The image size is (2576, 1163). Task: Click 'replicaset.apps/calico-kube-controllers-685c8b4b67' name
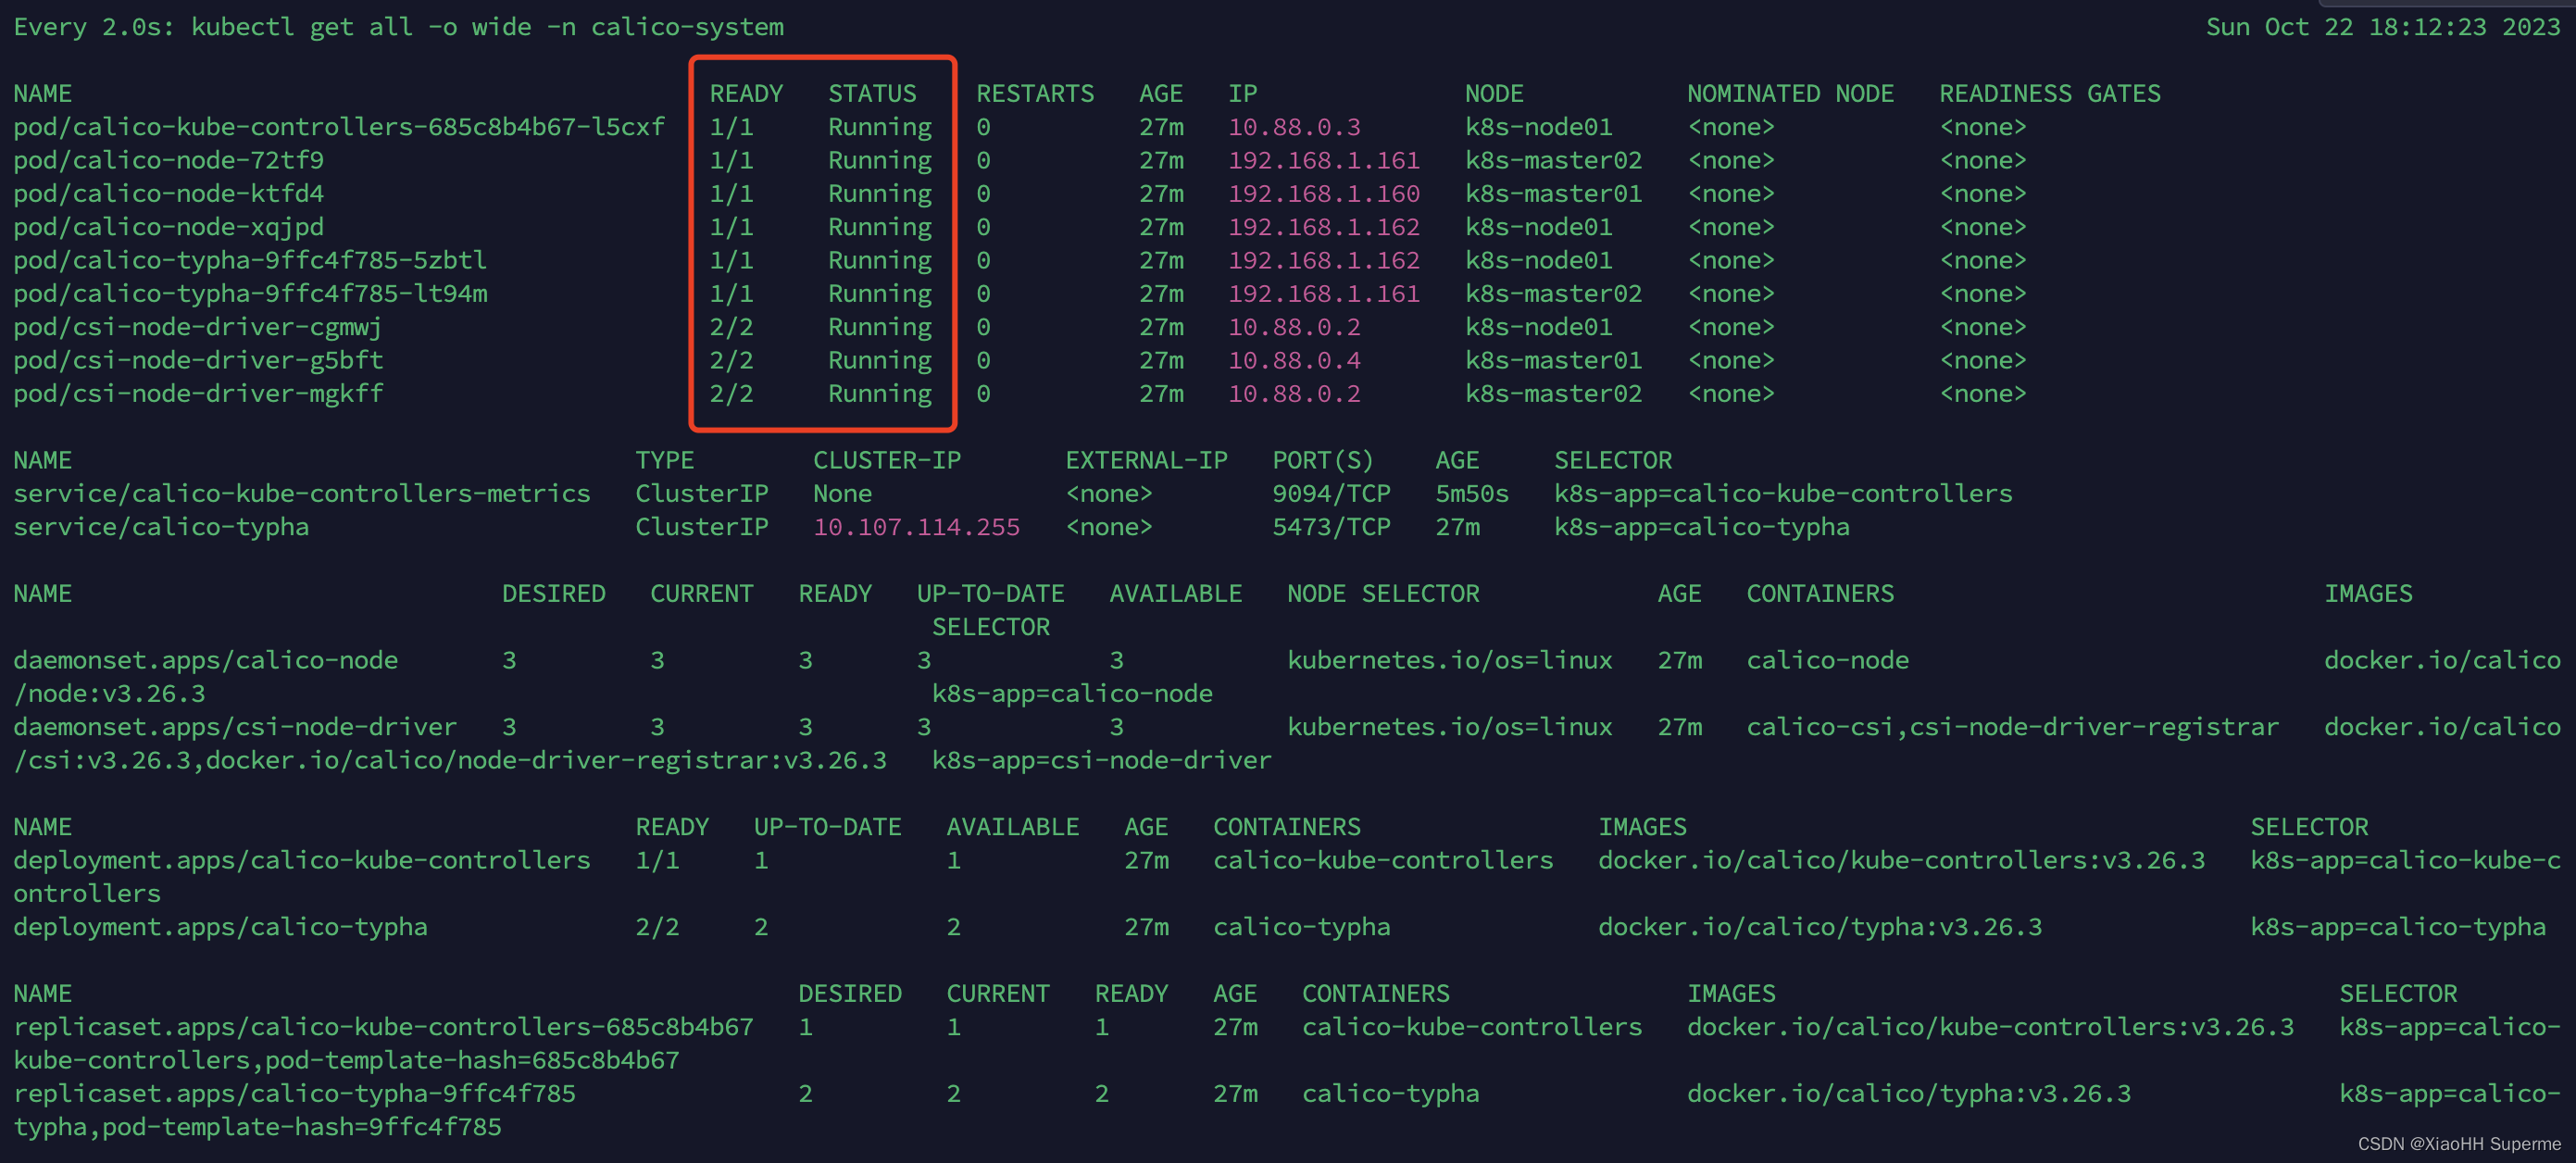383,1027
